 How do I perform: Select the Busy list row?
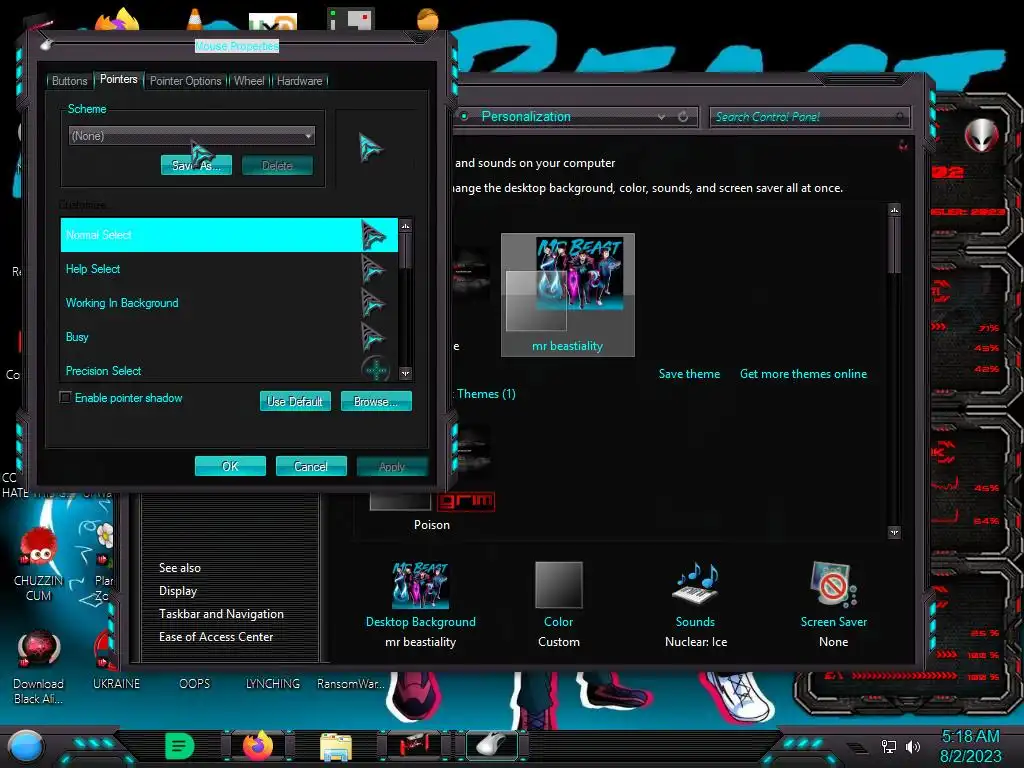click(x=229, y=337)
